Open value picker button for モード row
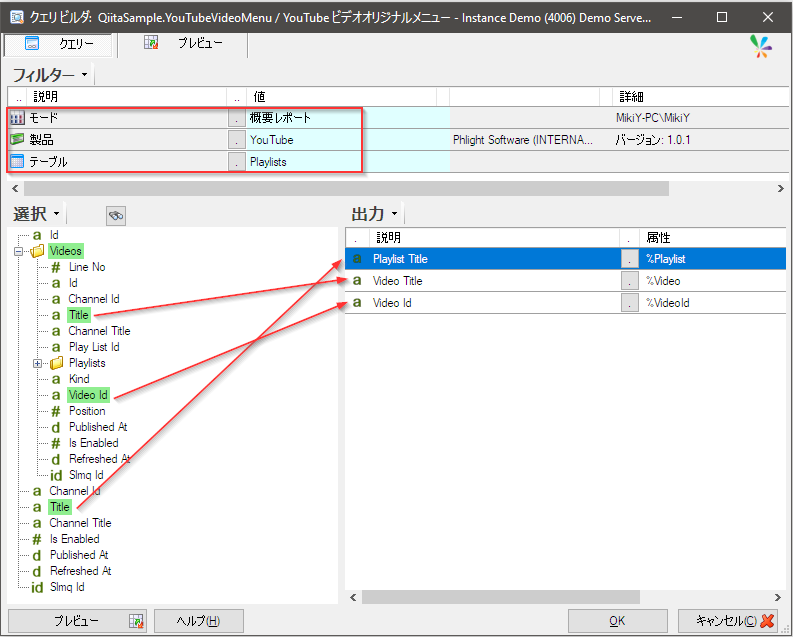The width and height of the screenshot is (793, 637). point(236,118)
